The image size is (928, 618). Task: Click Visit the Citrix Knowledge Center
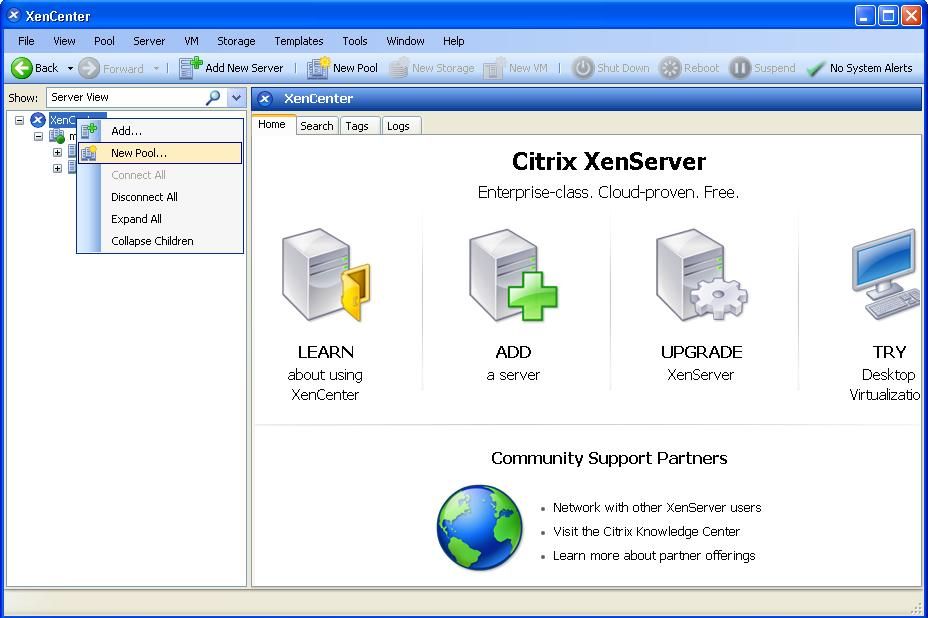pos(646,532)
